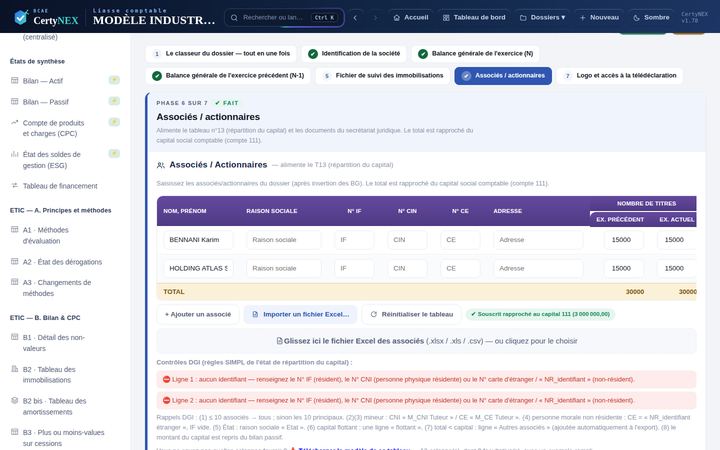720x450 pixels.
Task: Click green check on Identification de la société
Action: click(x=313, y=54)
